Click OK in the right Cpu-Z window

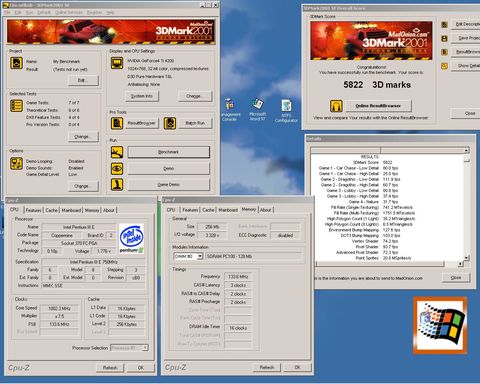[x=297, y=367]
